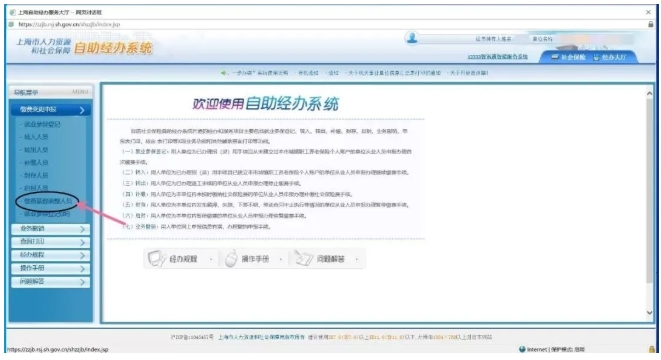
Task: Expand the 业务撤销 sidebar section
Action: 50,229
